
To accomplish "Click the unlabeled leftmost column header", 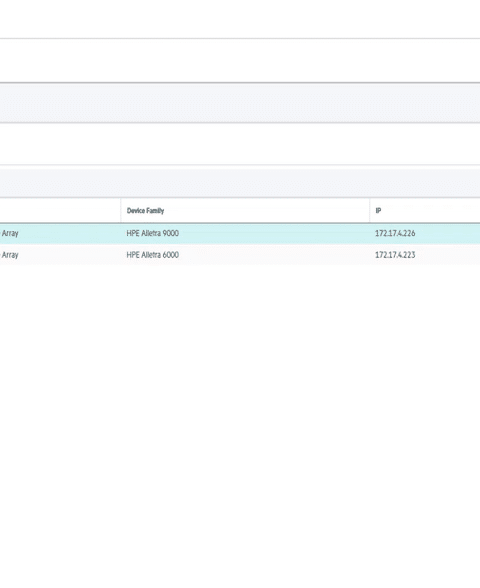I will pos(60,210).
